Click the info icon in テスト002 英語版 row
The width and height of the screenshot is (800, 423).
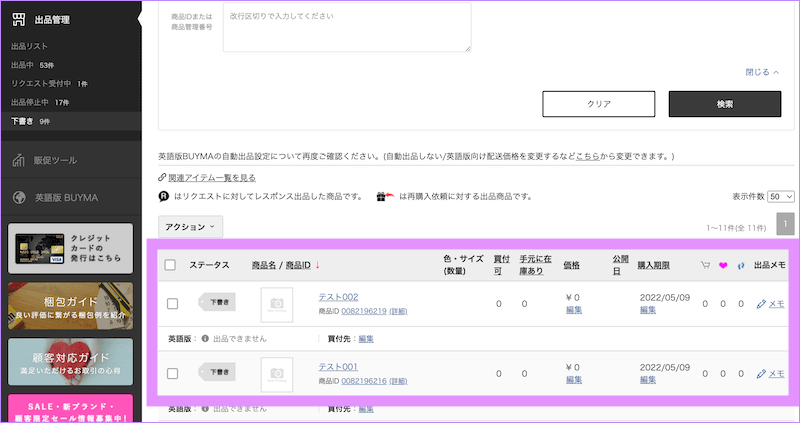205,339
